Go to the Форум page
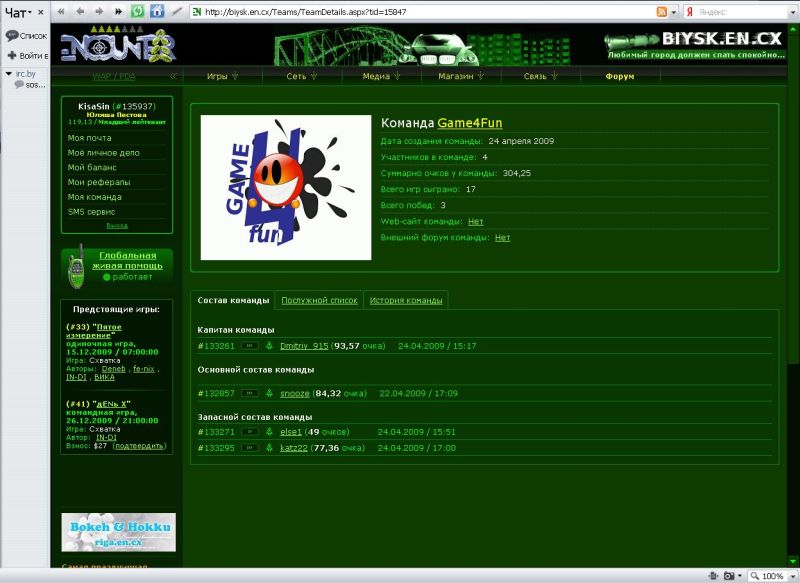 [x=620, y=76]
